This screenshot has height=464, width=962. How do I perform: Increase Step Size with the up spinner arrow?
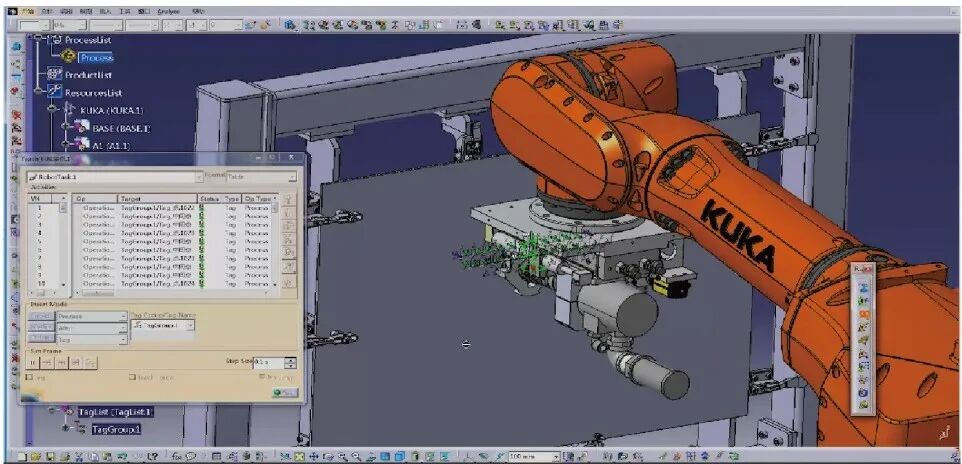pyautogui.click(x=290, y=360)
